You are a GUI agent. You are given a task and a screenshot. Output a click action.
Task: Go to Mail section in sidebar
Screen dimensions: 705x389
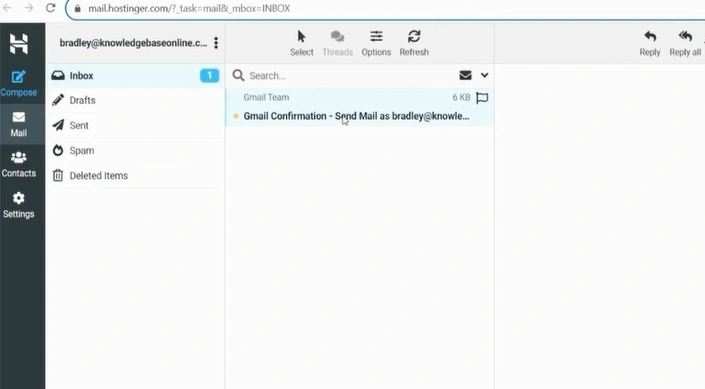pos(18,124)
